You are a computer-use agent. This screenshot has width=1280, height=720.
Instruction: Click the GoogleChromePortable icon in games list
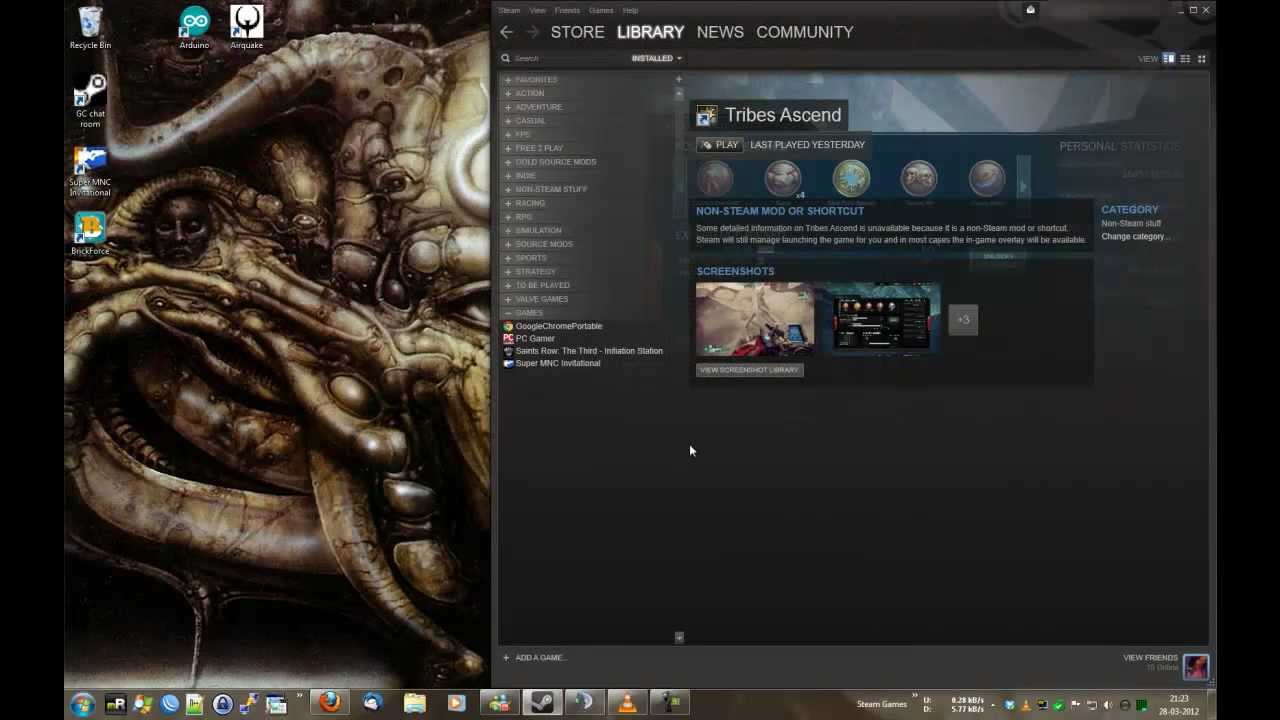click(508, 326)
